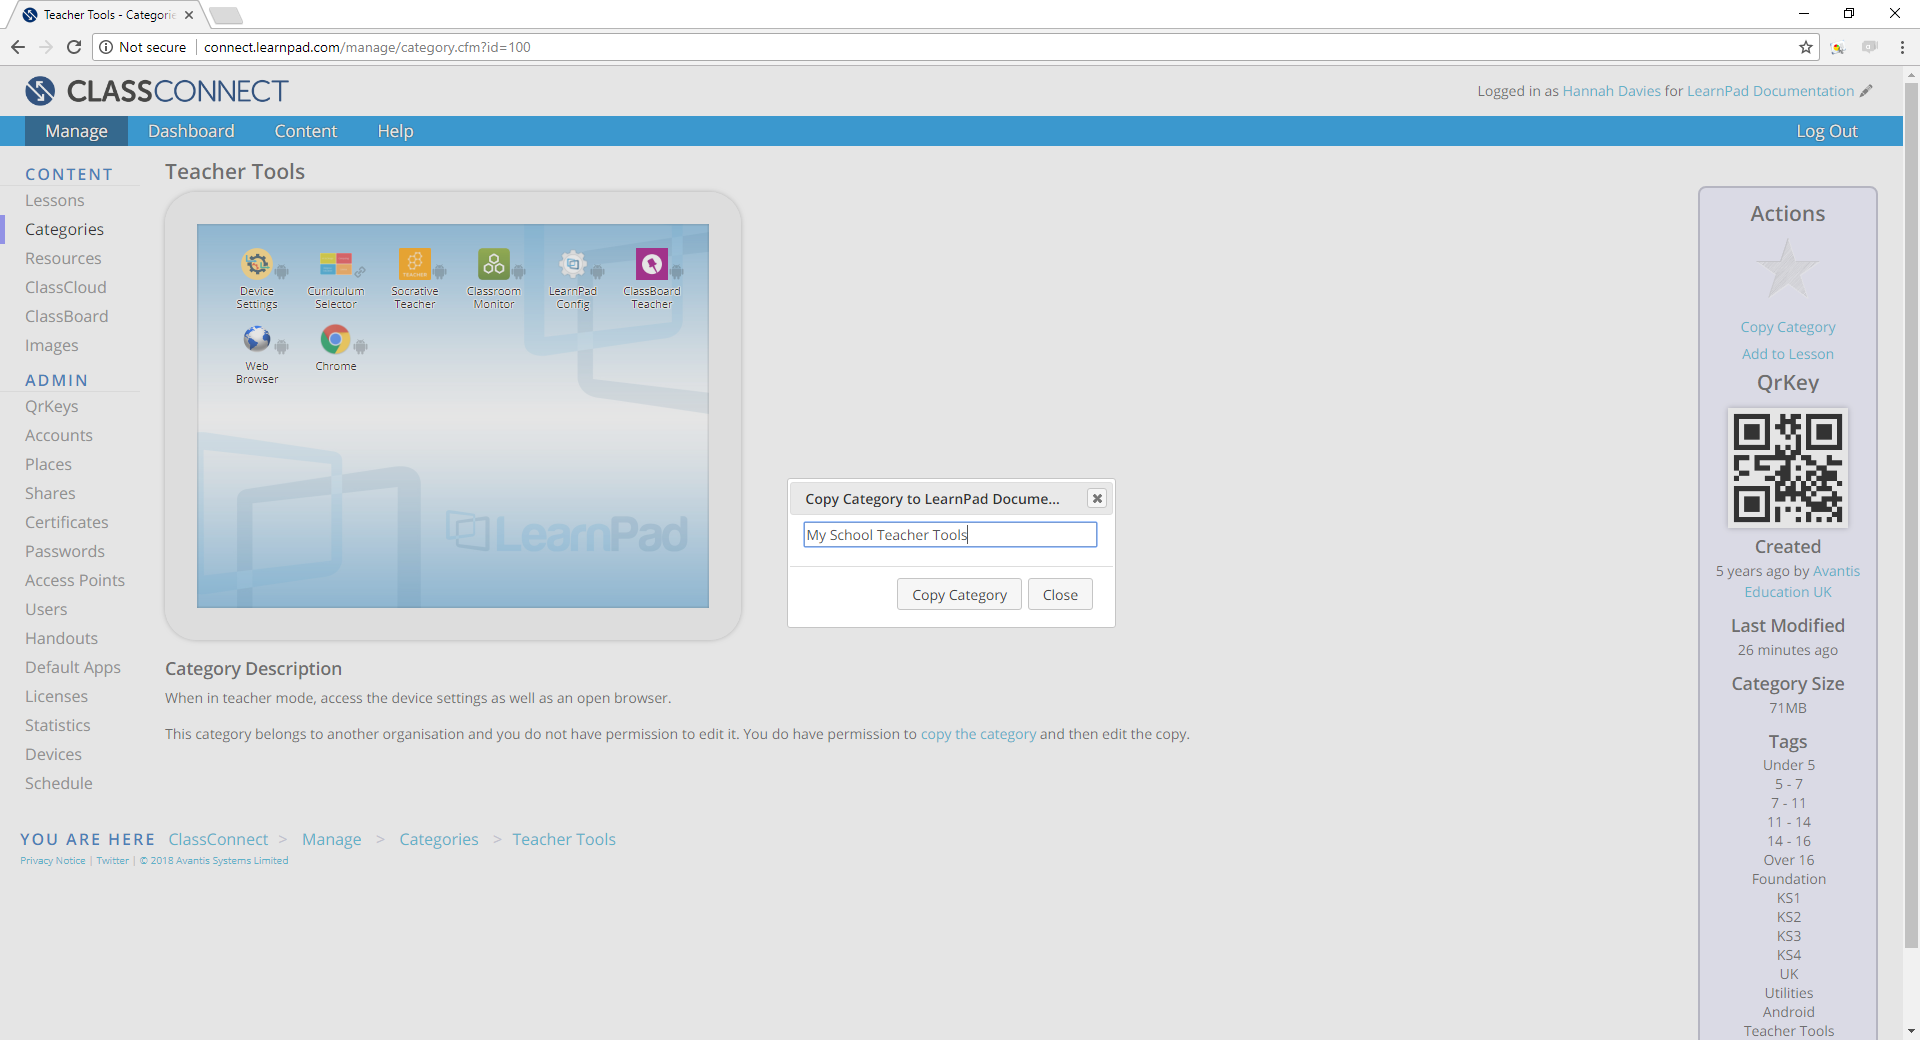Click the LearnPad Documentation organisation link
1920x1040 pixels.
coord(1770,91)
